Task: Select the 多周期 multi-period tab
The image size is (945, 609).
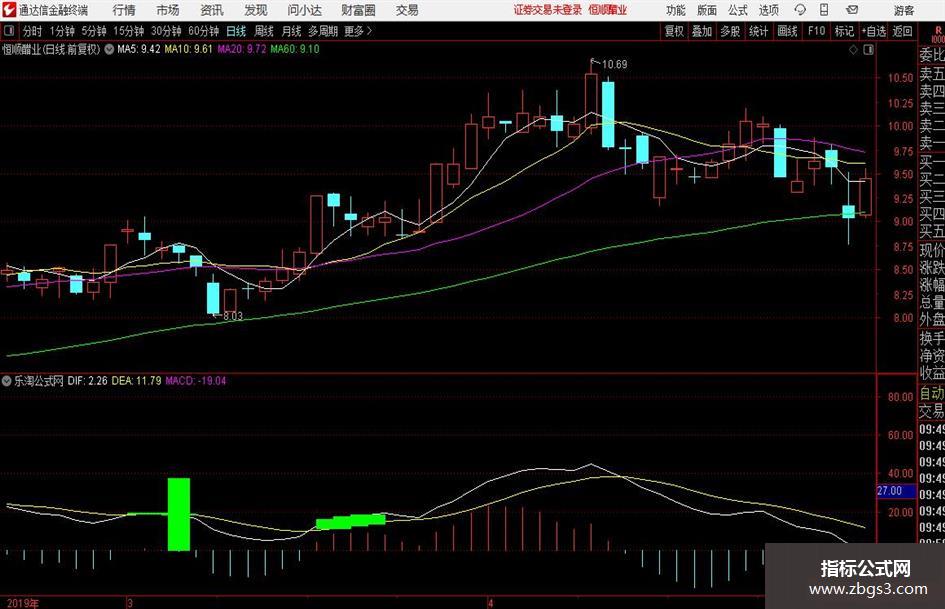Action: click(x=323, y=31)
